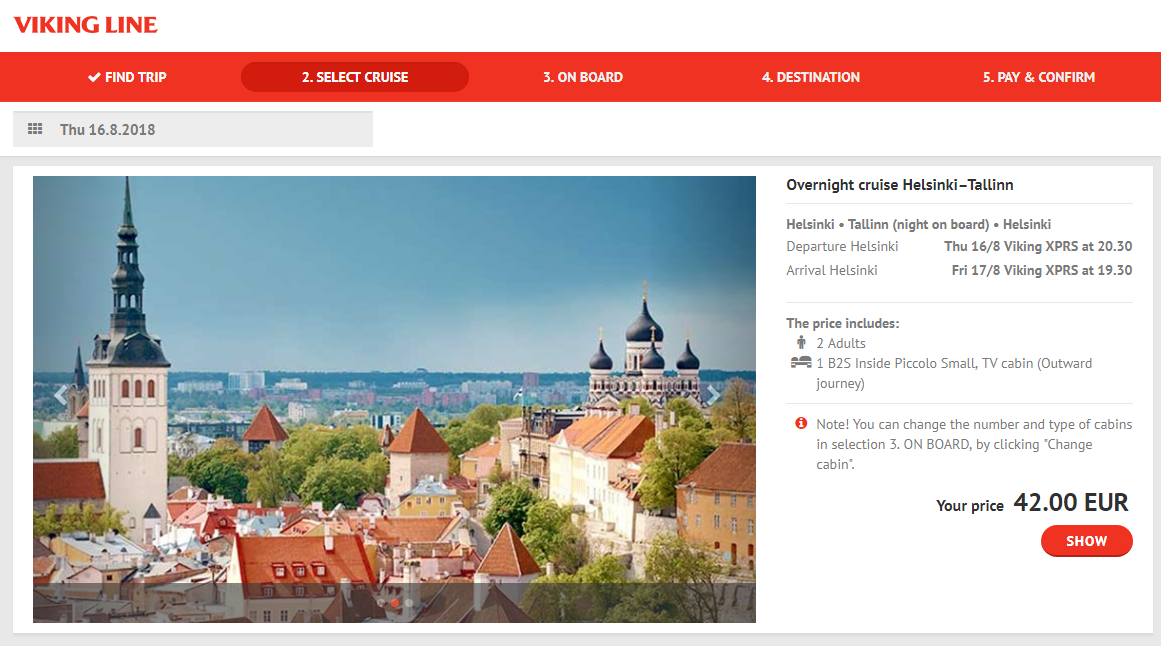Click the calendar grid icon

click(x=35, y=129)
